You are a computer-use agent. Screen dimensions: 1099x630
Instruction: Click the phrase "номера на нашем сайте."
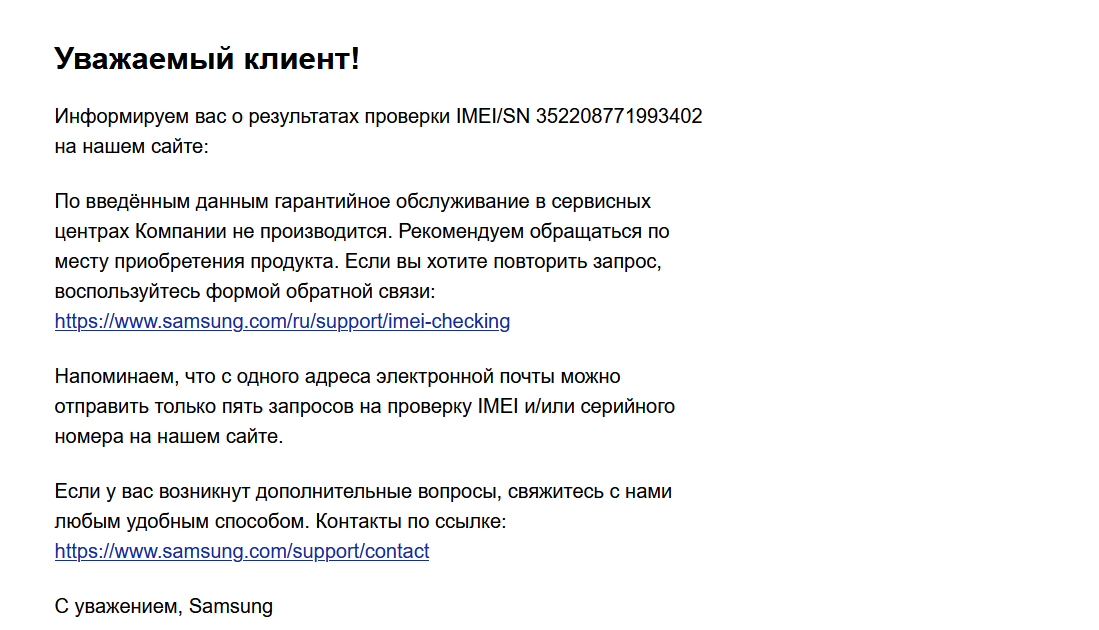point(169,437)
